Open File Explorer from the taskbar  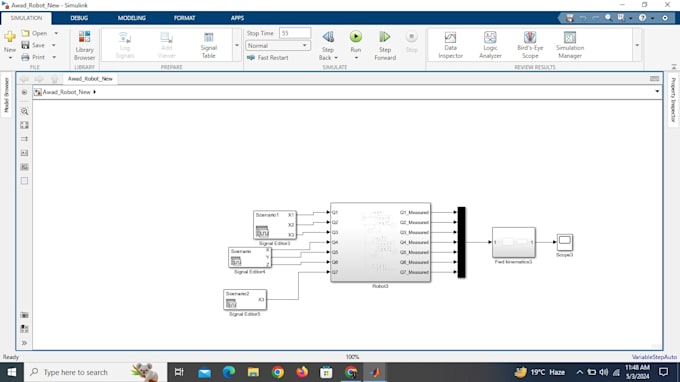tap(253, 372)
